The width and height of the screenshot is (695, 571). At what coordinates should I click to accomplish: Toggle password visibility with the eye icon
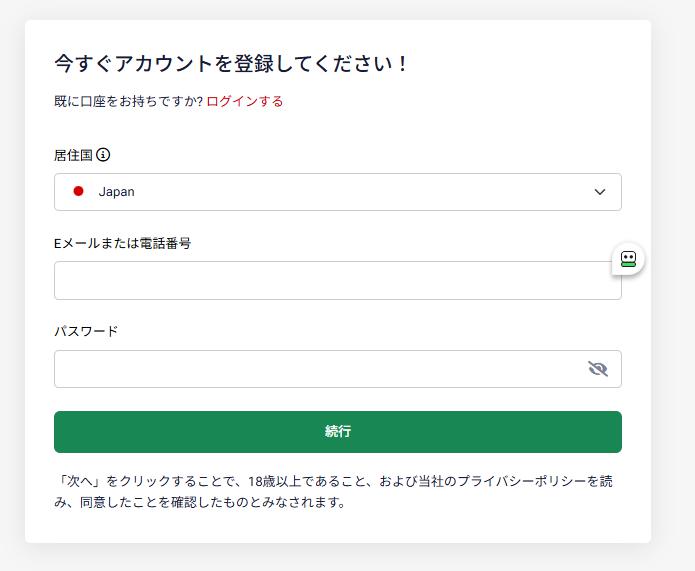click(598, 369)
